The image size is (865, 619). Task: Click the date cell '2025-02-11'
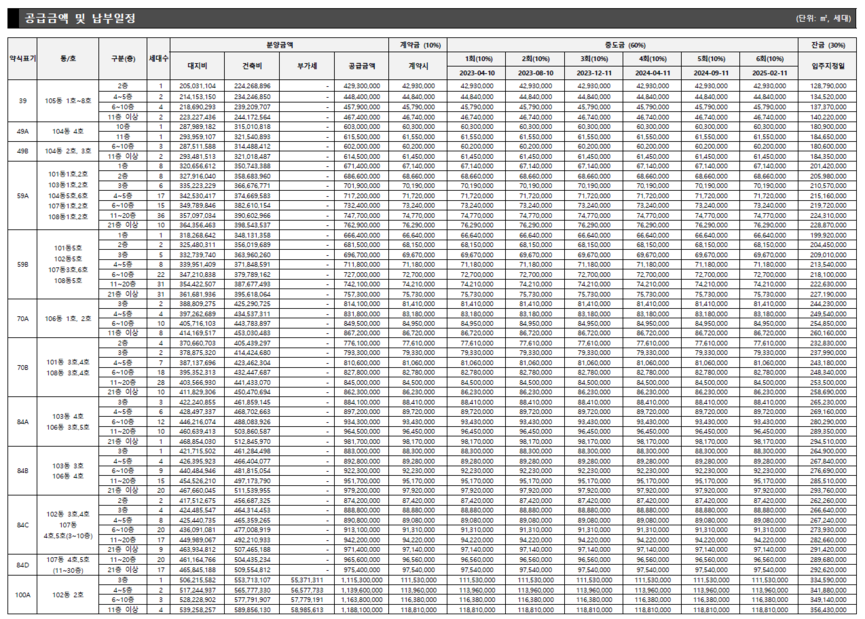(x=769, y=73)
